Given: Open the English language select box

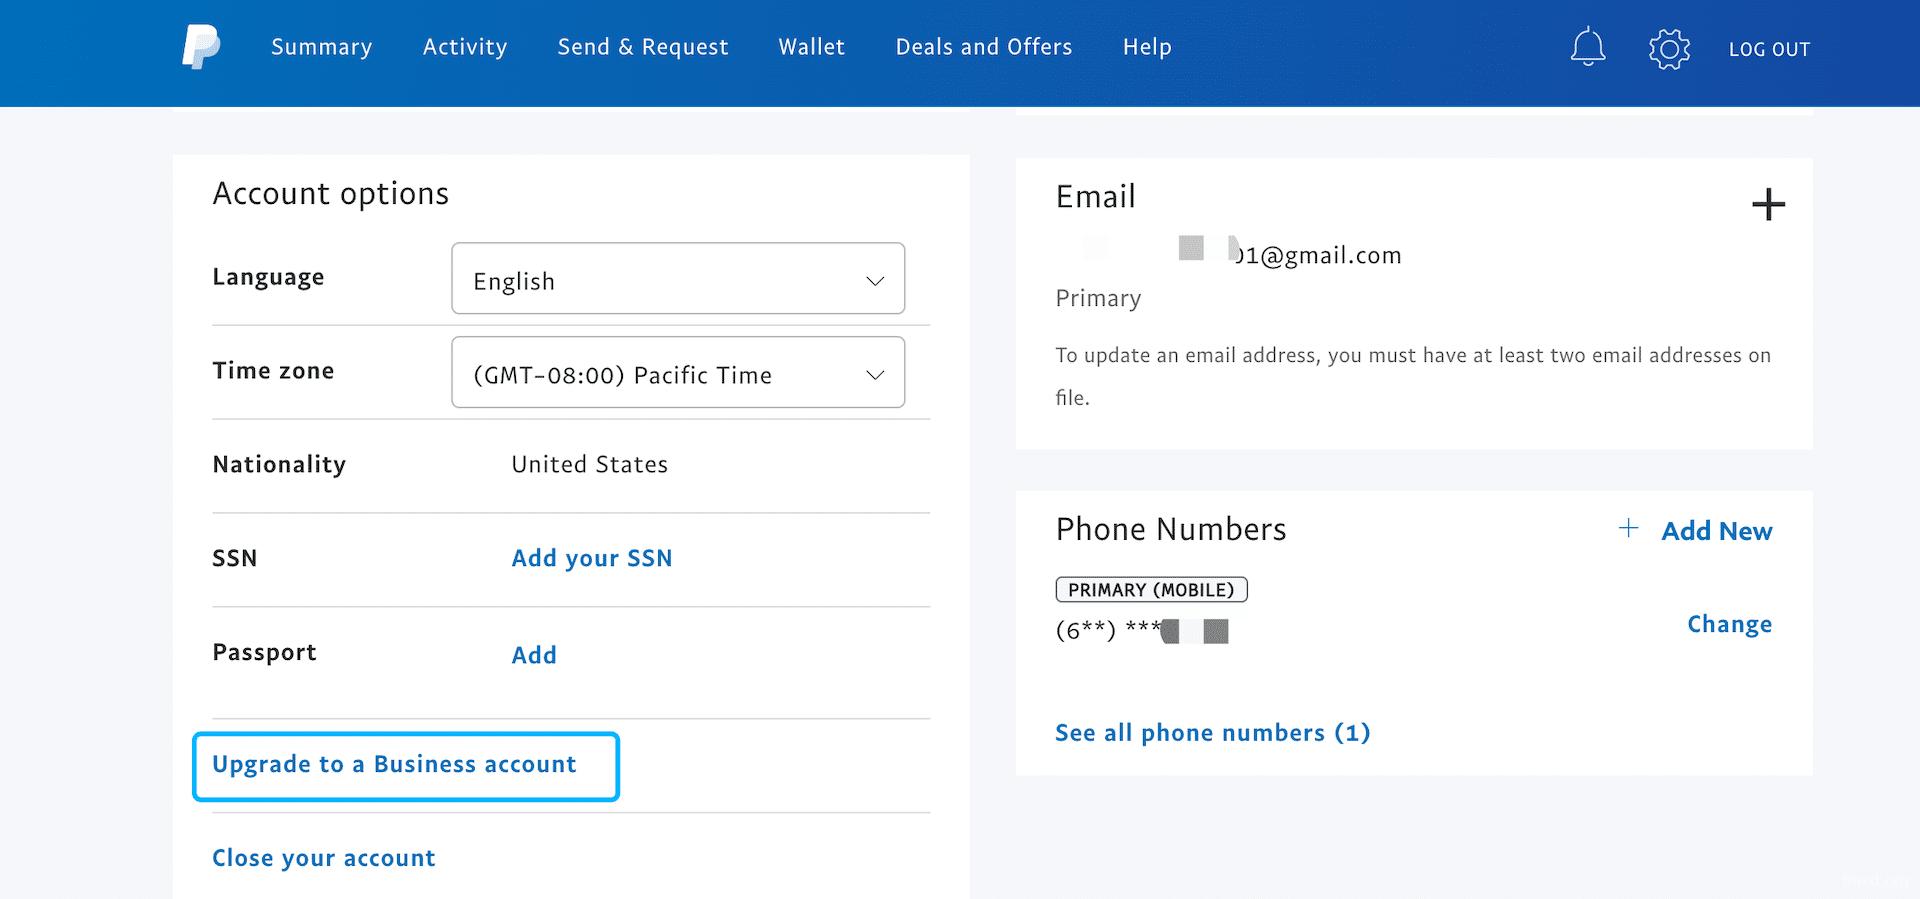Looking at the screenshot, I should (x=660, y=280).
